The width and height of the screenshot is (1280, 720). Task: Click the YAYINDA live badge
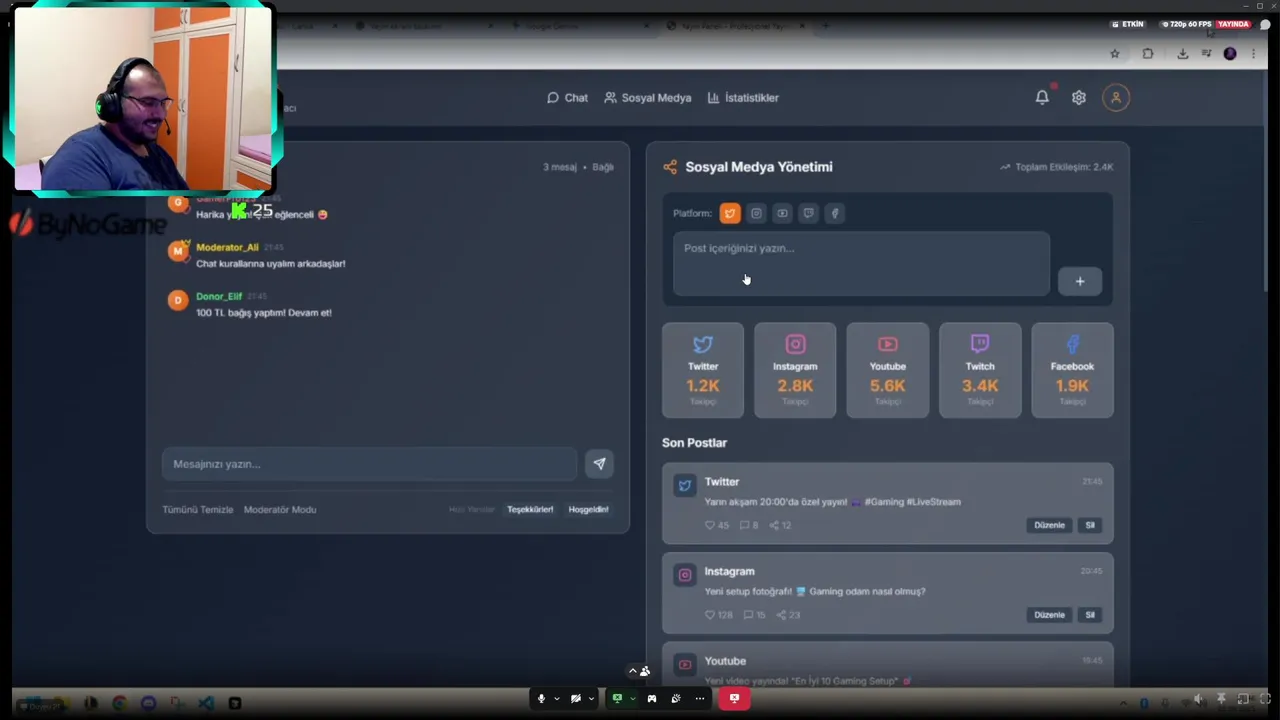click(x=1233, y=24)
